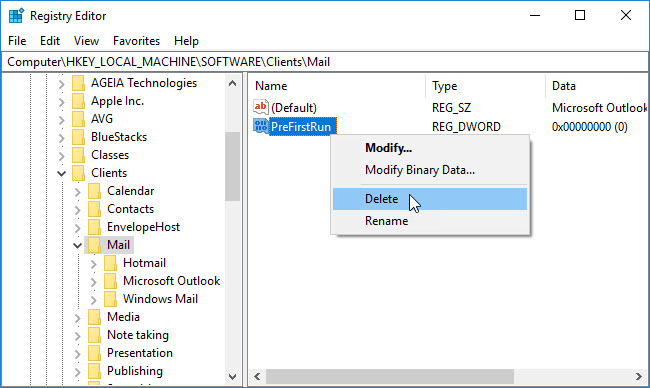Click the EnvelopeHost folder icon

click(95, 227)
